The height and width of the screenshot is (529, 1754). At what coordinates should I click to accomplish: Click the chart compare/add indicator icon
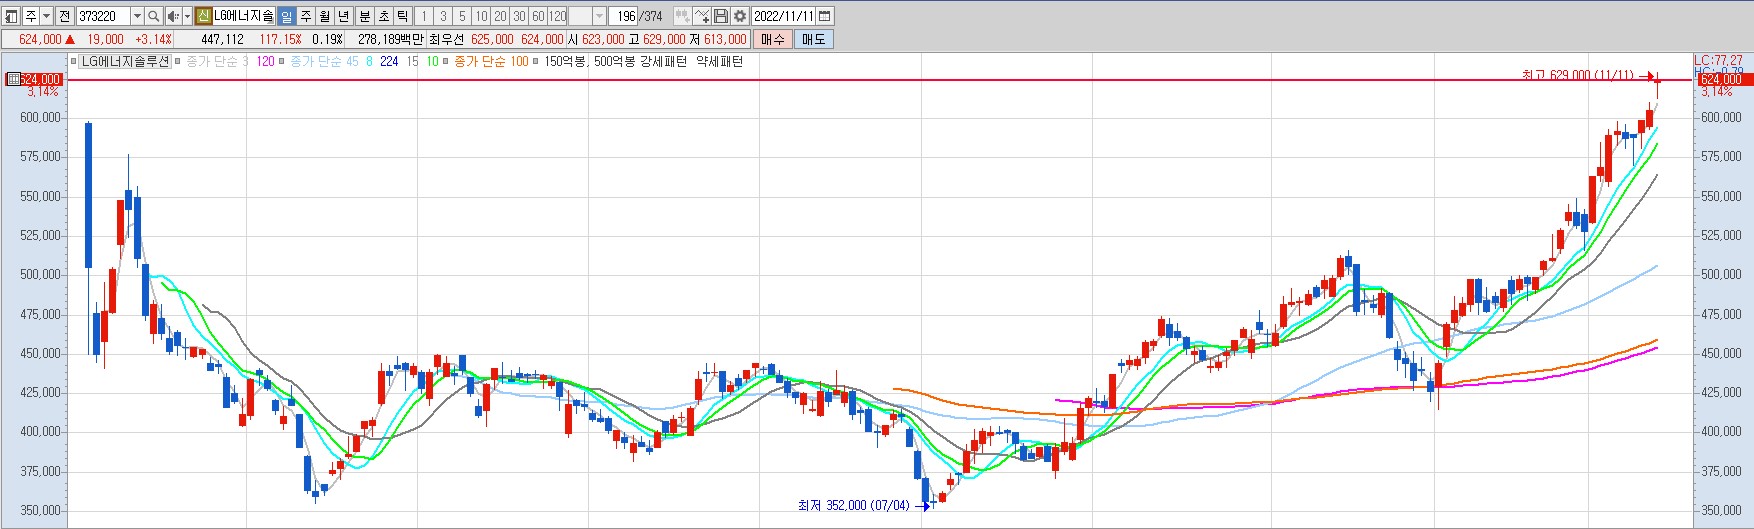coord(682,16)
